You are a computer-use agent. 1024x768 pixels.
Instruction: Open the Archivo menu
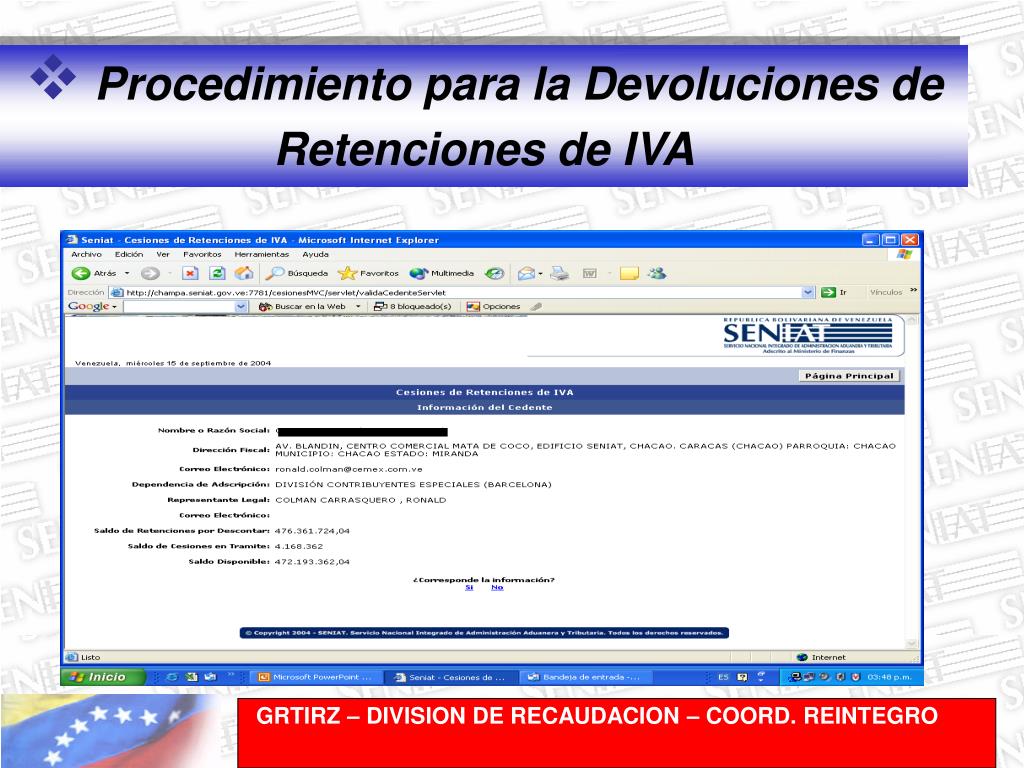[x=86, y=254]
